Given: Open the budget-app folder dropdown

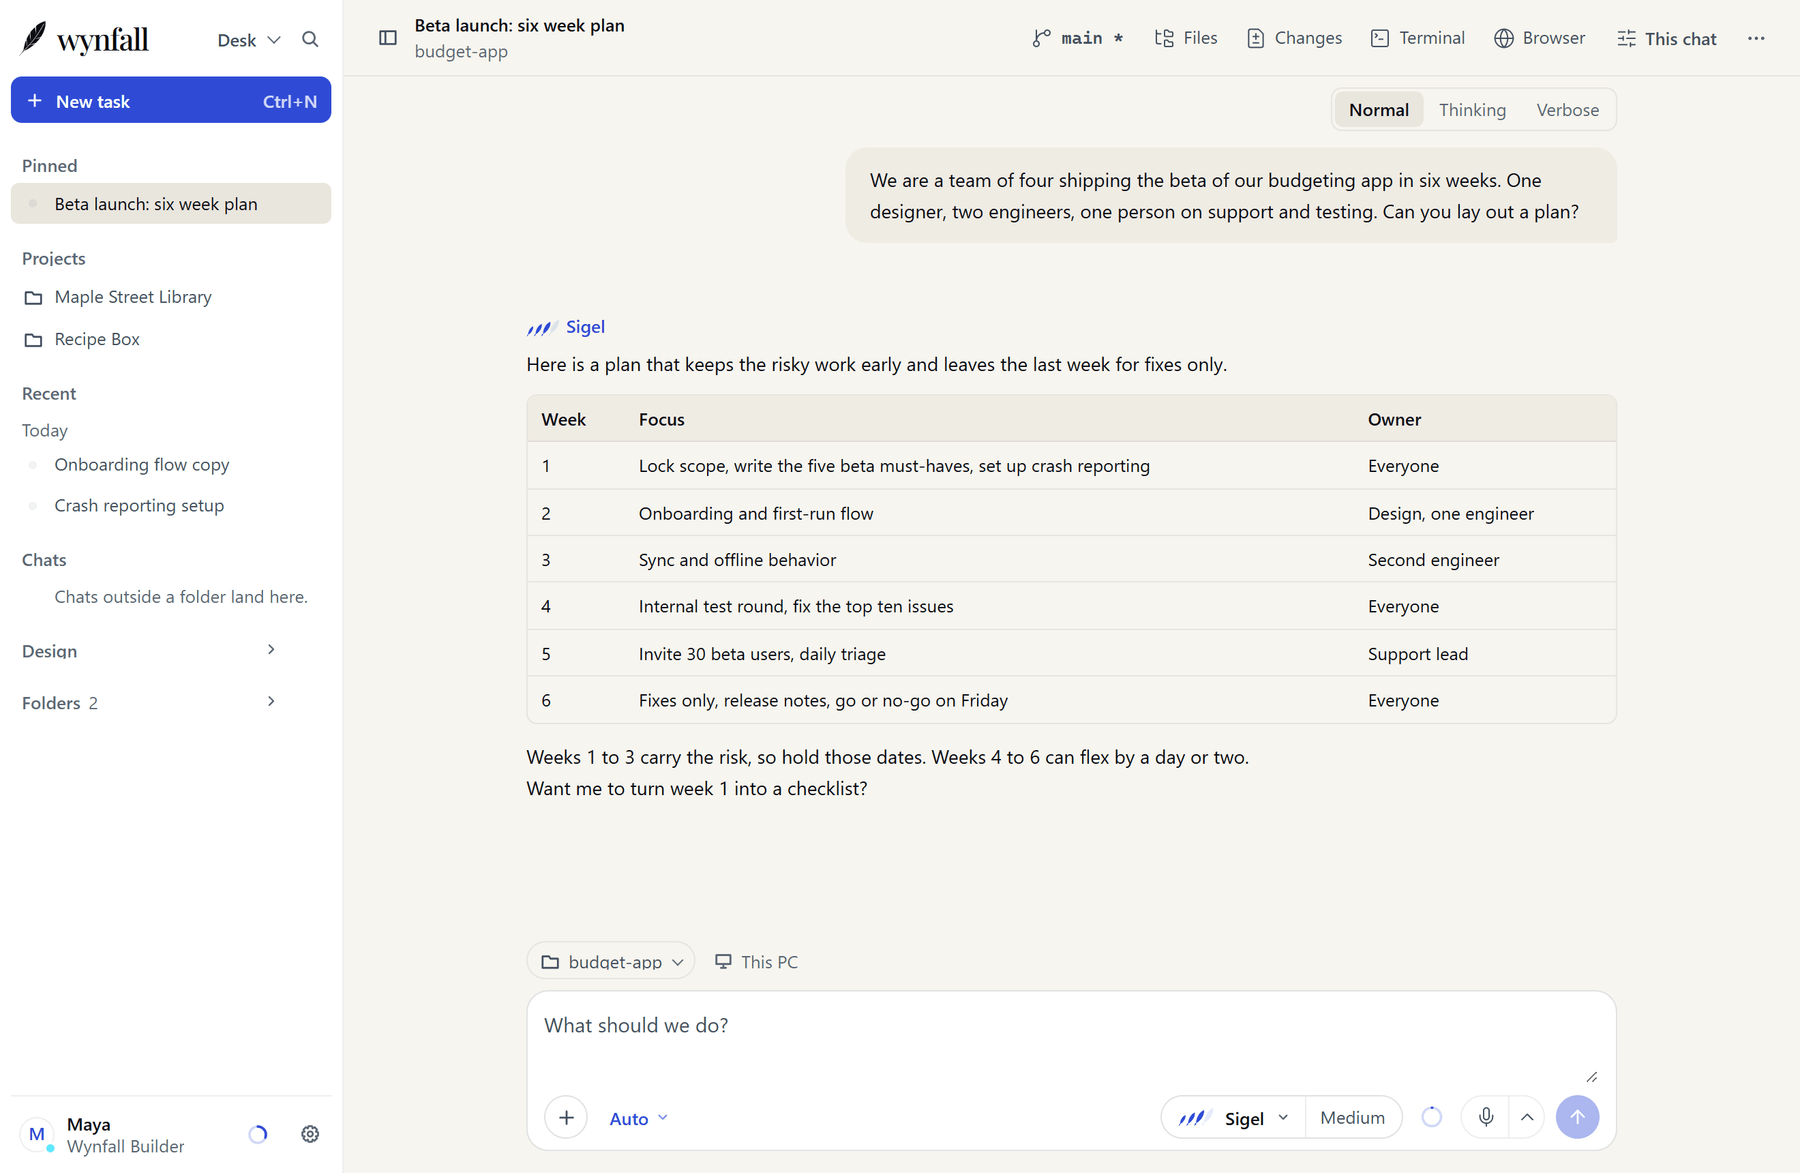Looking at the screenshot, I should coord(611,961).
